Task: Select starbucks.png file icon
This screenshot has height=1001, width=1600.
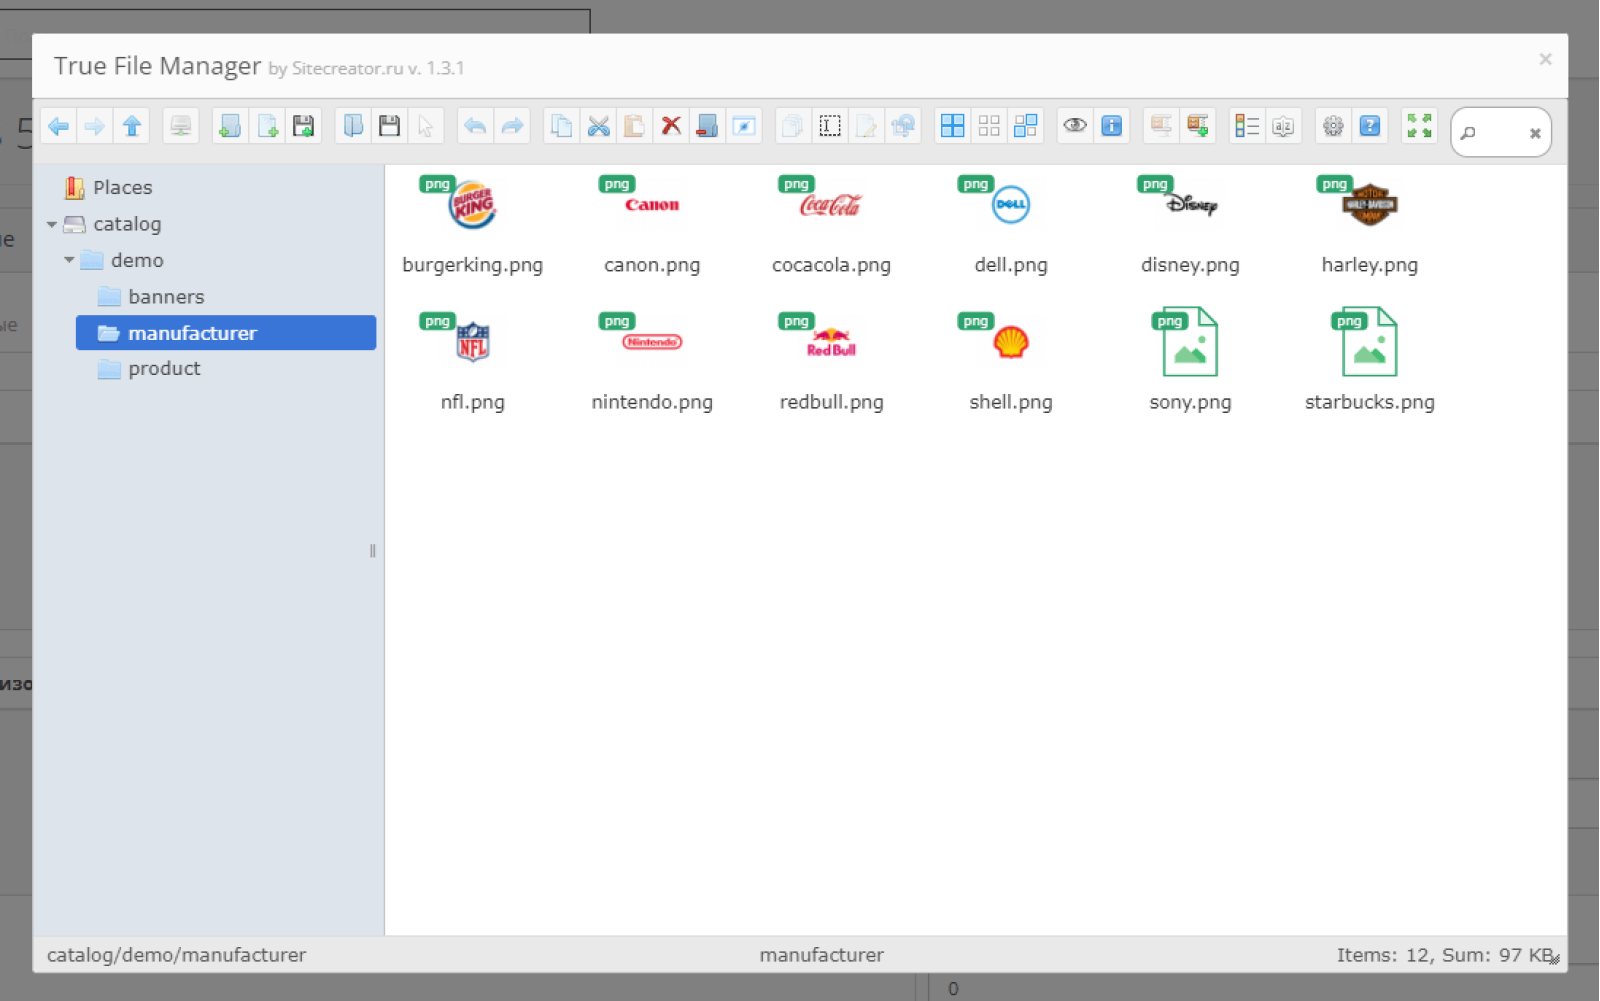Action: (x=1370, y=343)
